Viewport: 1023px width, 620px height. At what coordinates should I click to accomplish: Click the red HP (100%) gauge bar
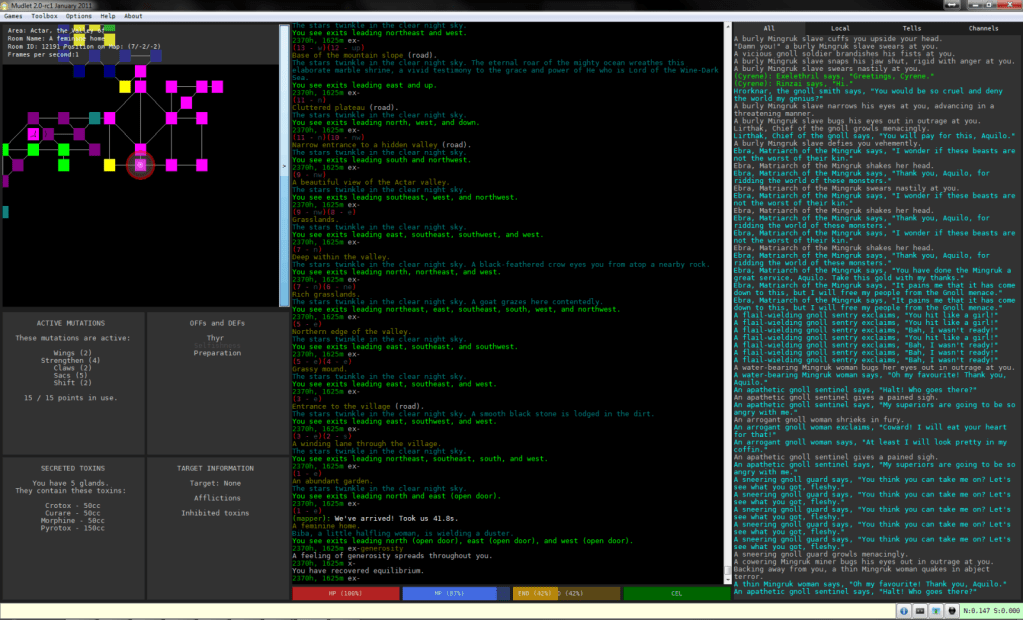click(345, 593)
